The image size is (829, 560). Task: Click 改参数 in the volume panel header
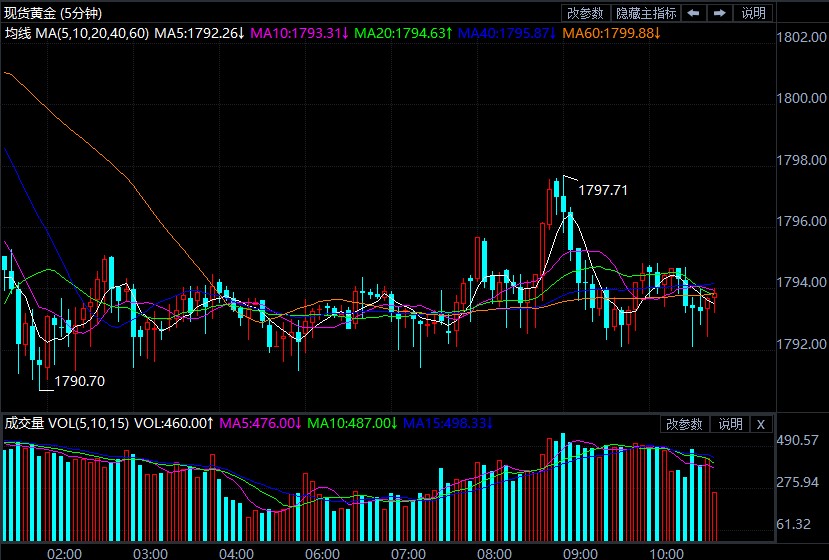coord(686,424)
